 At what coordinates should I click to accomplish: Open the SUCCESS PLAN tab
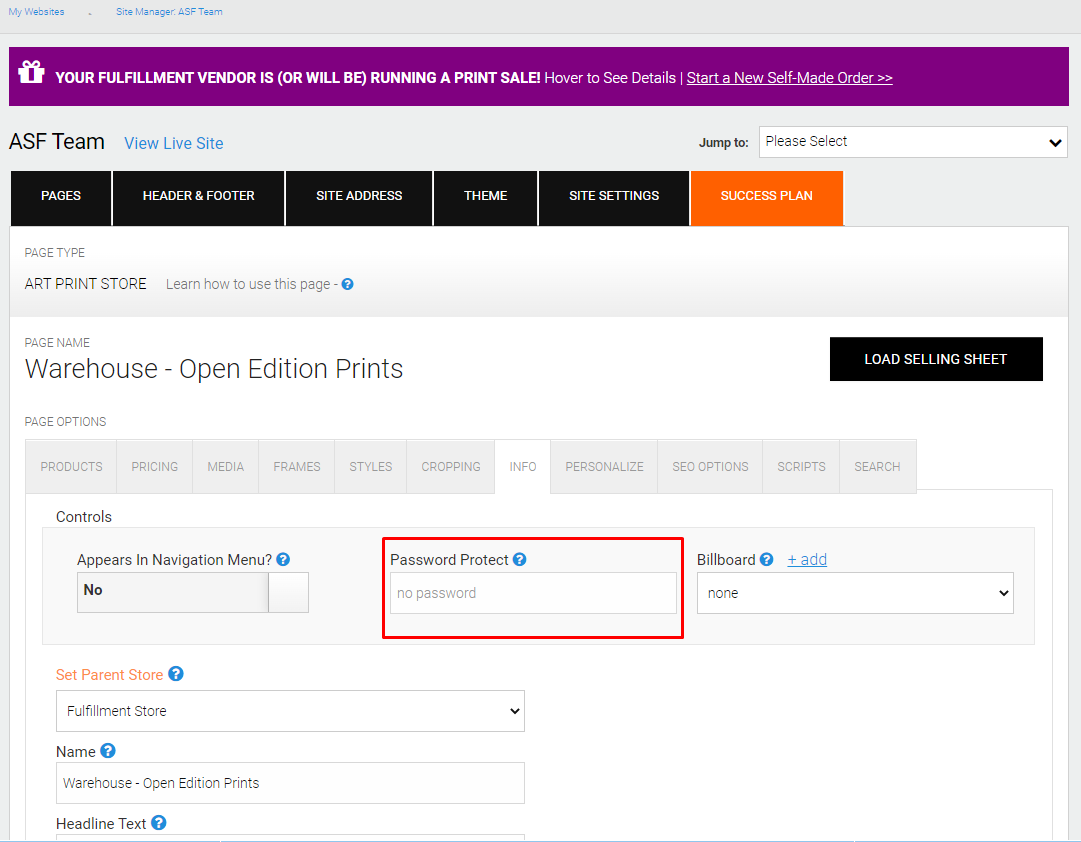[767, 198]
